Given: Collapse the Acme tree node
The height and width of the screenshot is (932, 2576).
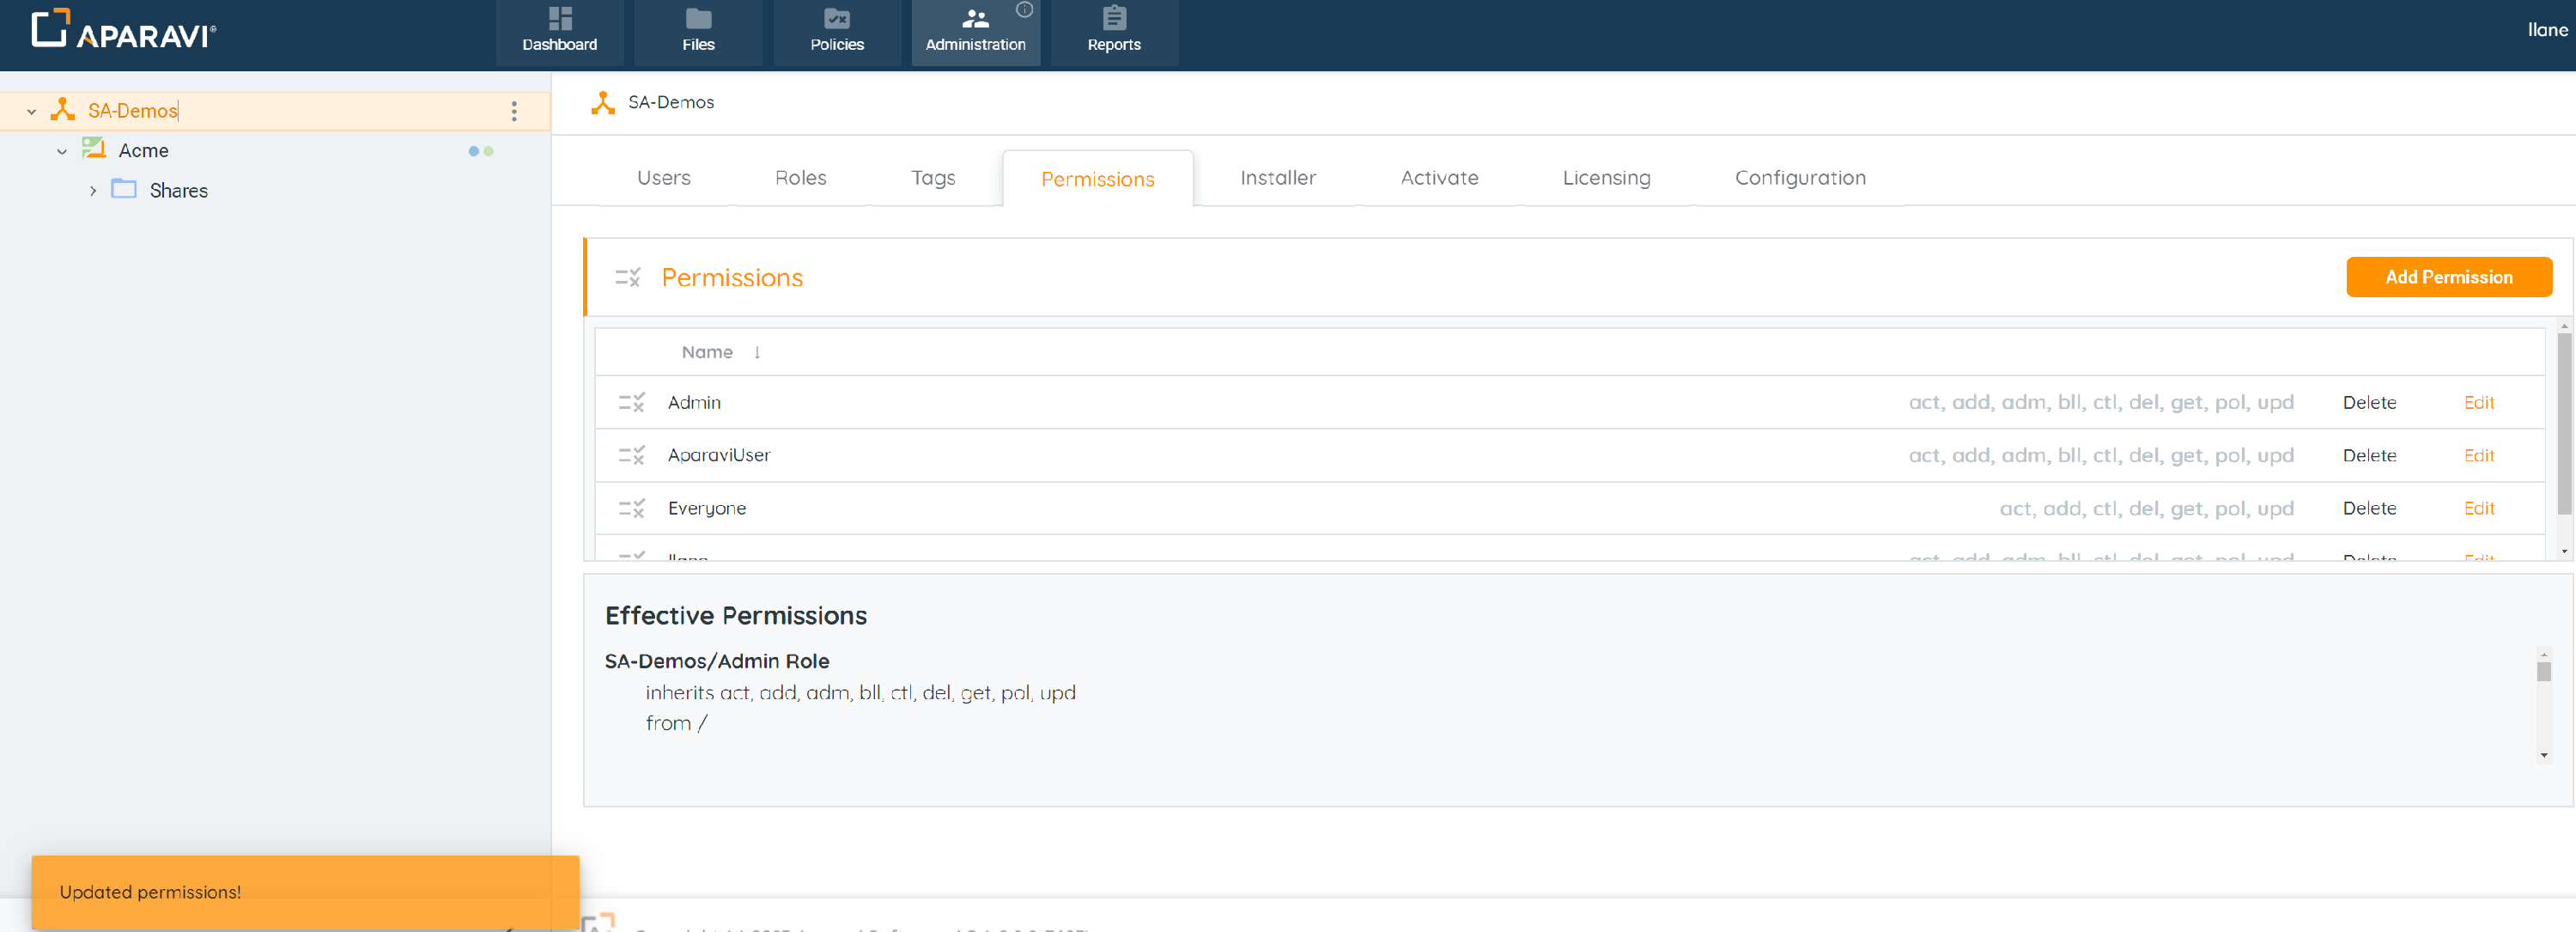Looking at the screenshot, I should pyautogui.click(x=62, y=151).
